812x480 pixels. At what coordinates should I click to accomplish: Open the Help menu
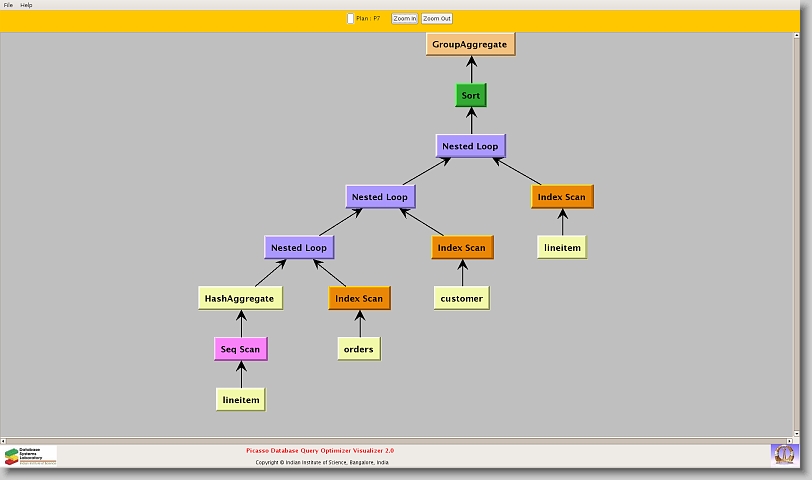pos(27,5)
